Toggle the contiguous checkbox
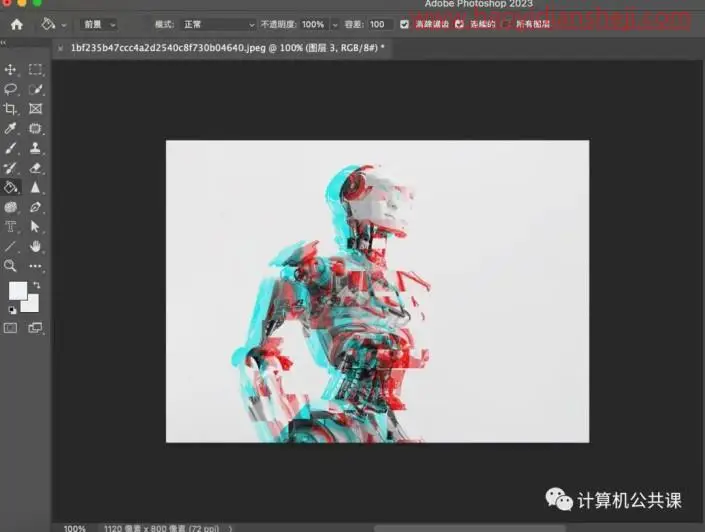Viewport: 705px width, 532px height. coord(459,24)
